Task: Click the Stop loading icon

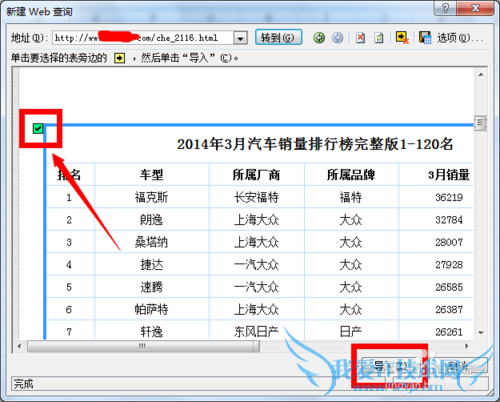Action: (x=360, y=38)
